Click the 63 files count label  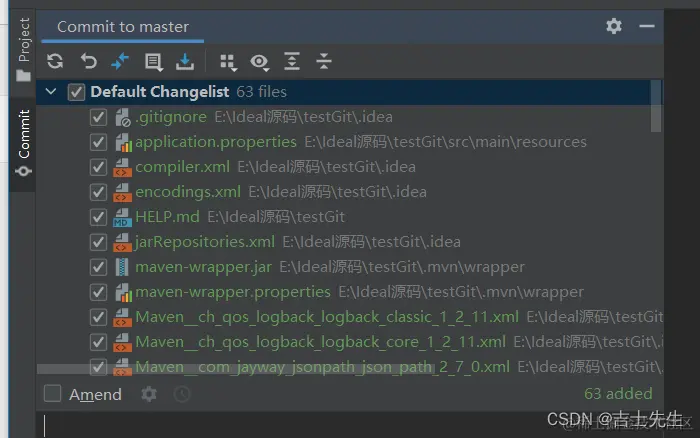coord(262,92)
